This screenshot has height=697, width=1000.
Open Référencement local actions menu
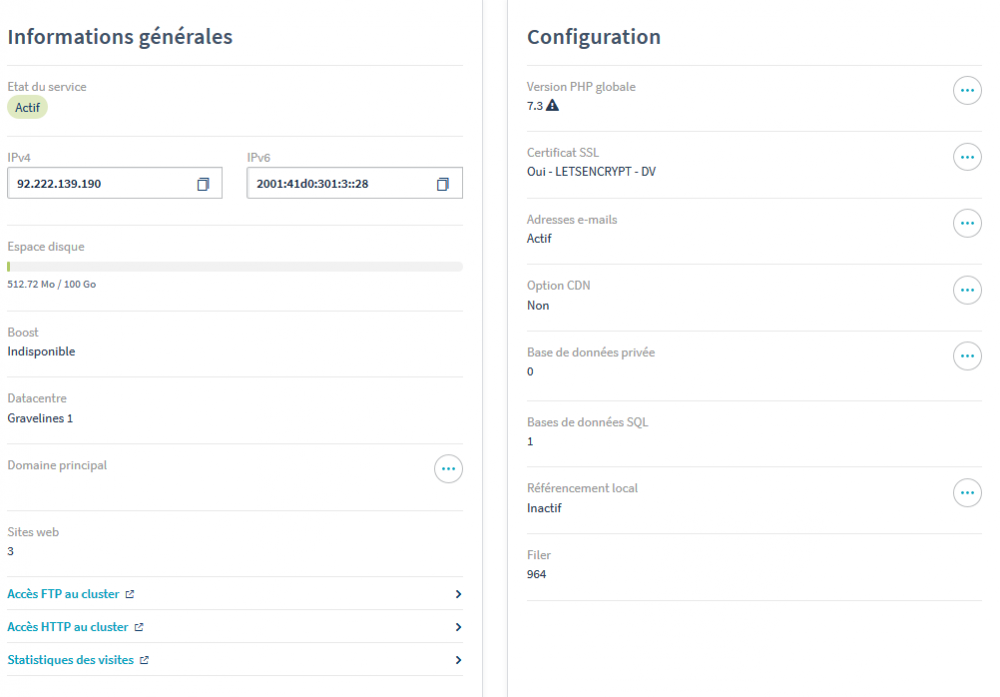click(967, 492)
